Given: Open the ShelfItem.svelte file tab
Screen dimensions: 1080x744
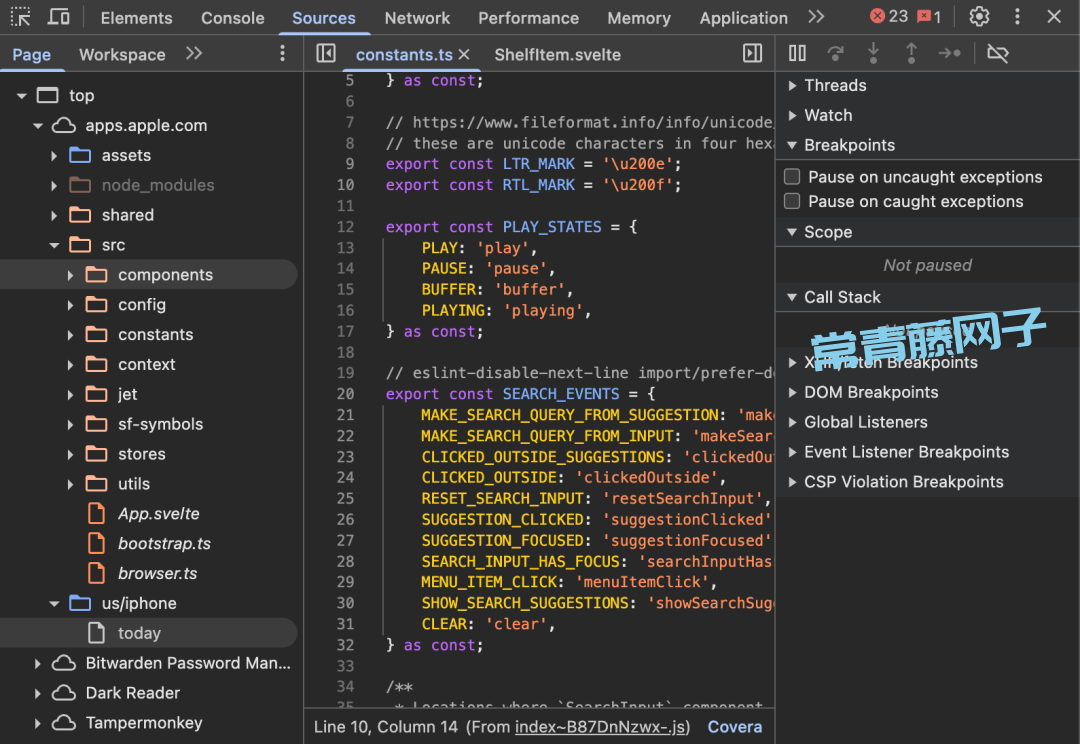Looking at the screenshot, I should tap(557, 55).
